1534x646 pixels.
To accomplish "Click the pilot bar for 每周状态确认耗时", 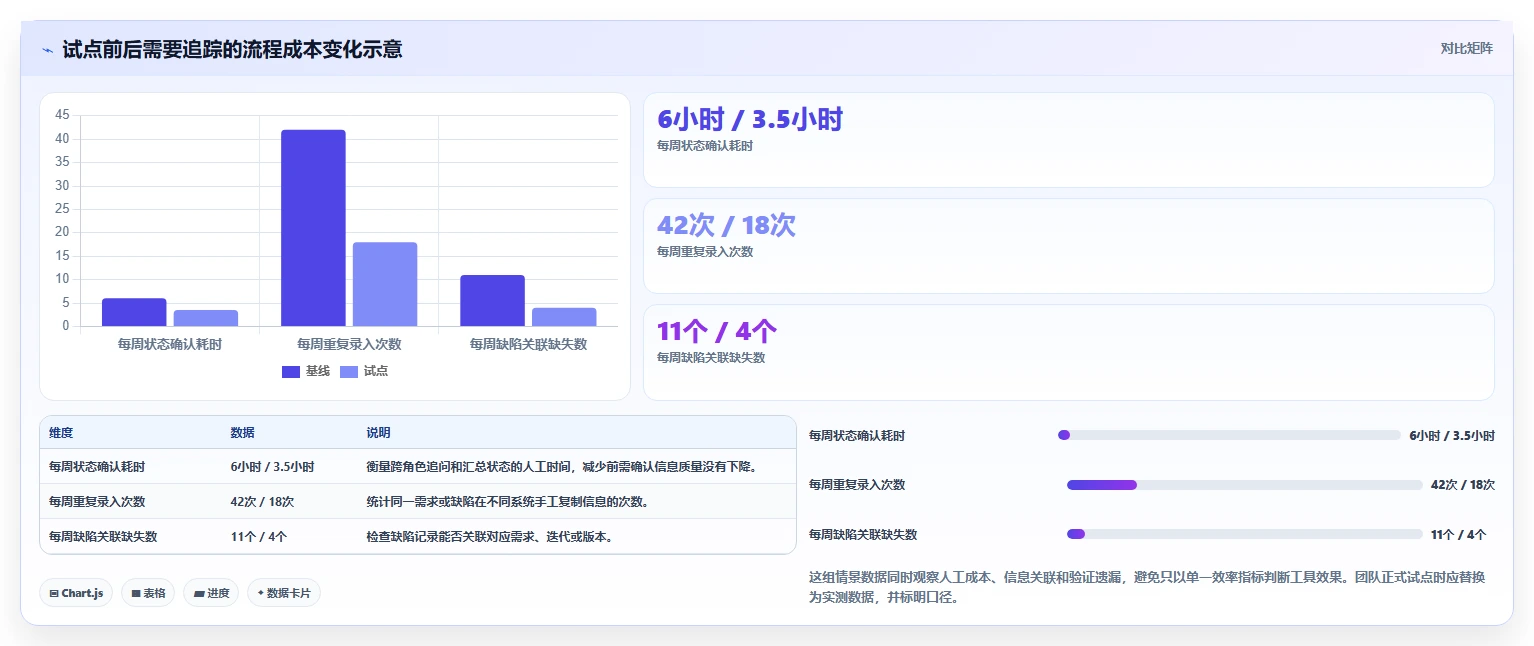I will (x=206, y=318).
